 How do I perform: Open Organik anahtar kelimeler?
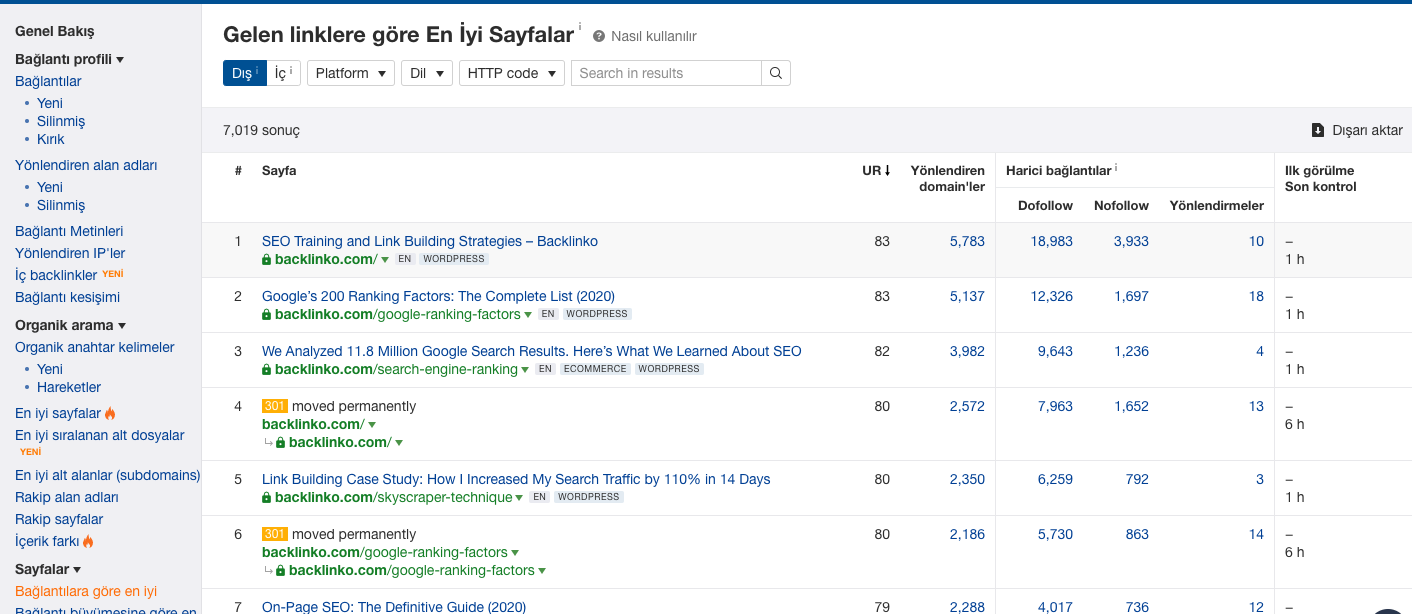(x=95, y=347)
